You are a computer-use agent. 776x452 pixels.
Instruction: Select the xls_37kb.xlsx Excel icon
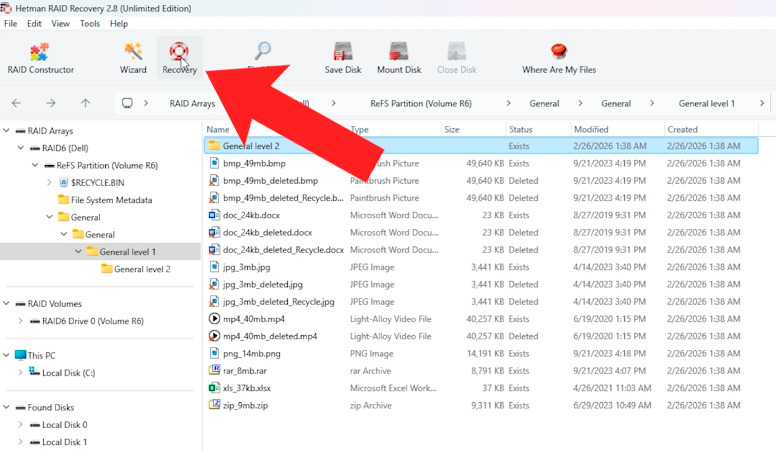click(x=214, y=388)
